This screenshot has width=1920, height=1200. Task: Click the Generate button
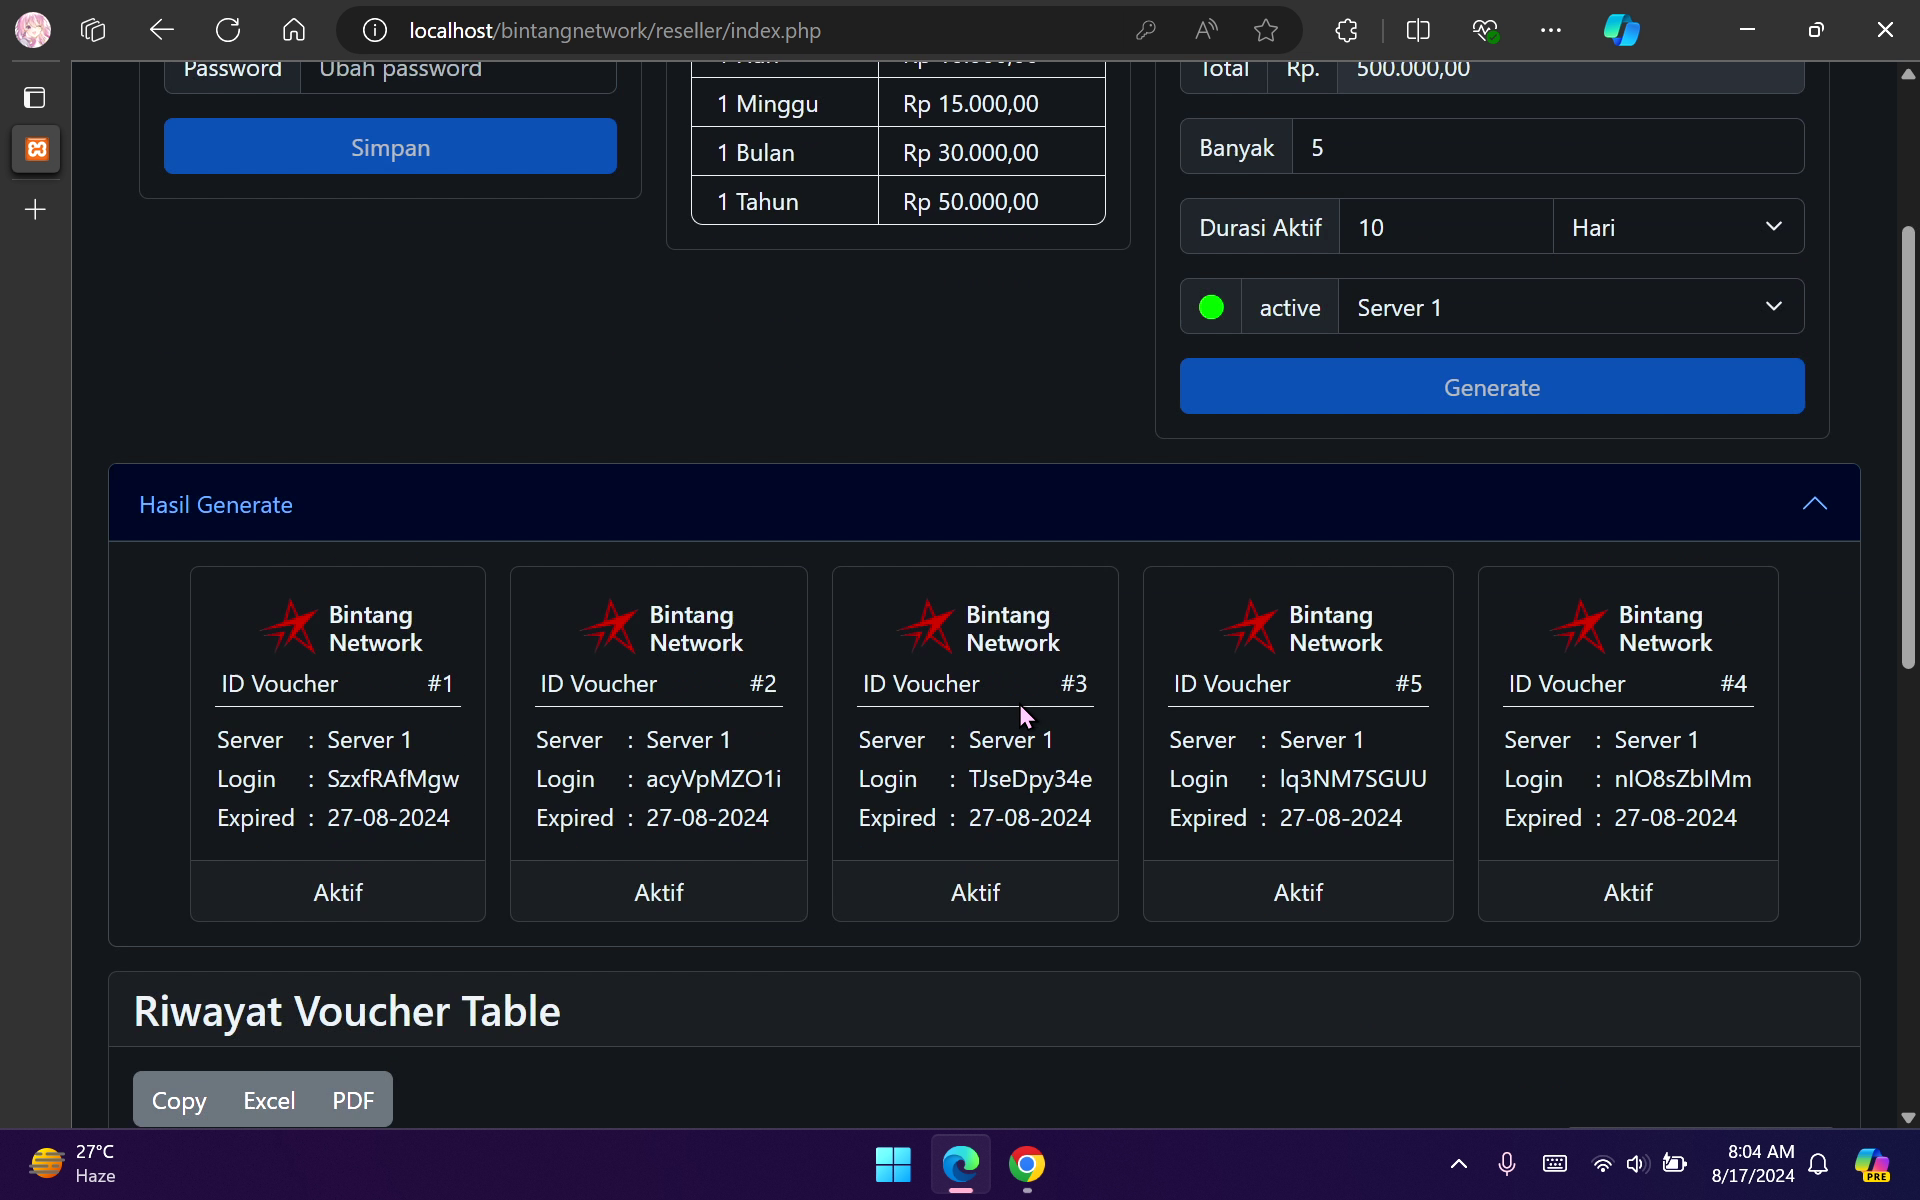1492,386
